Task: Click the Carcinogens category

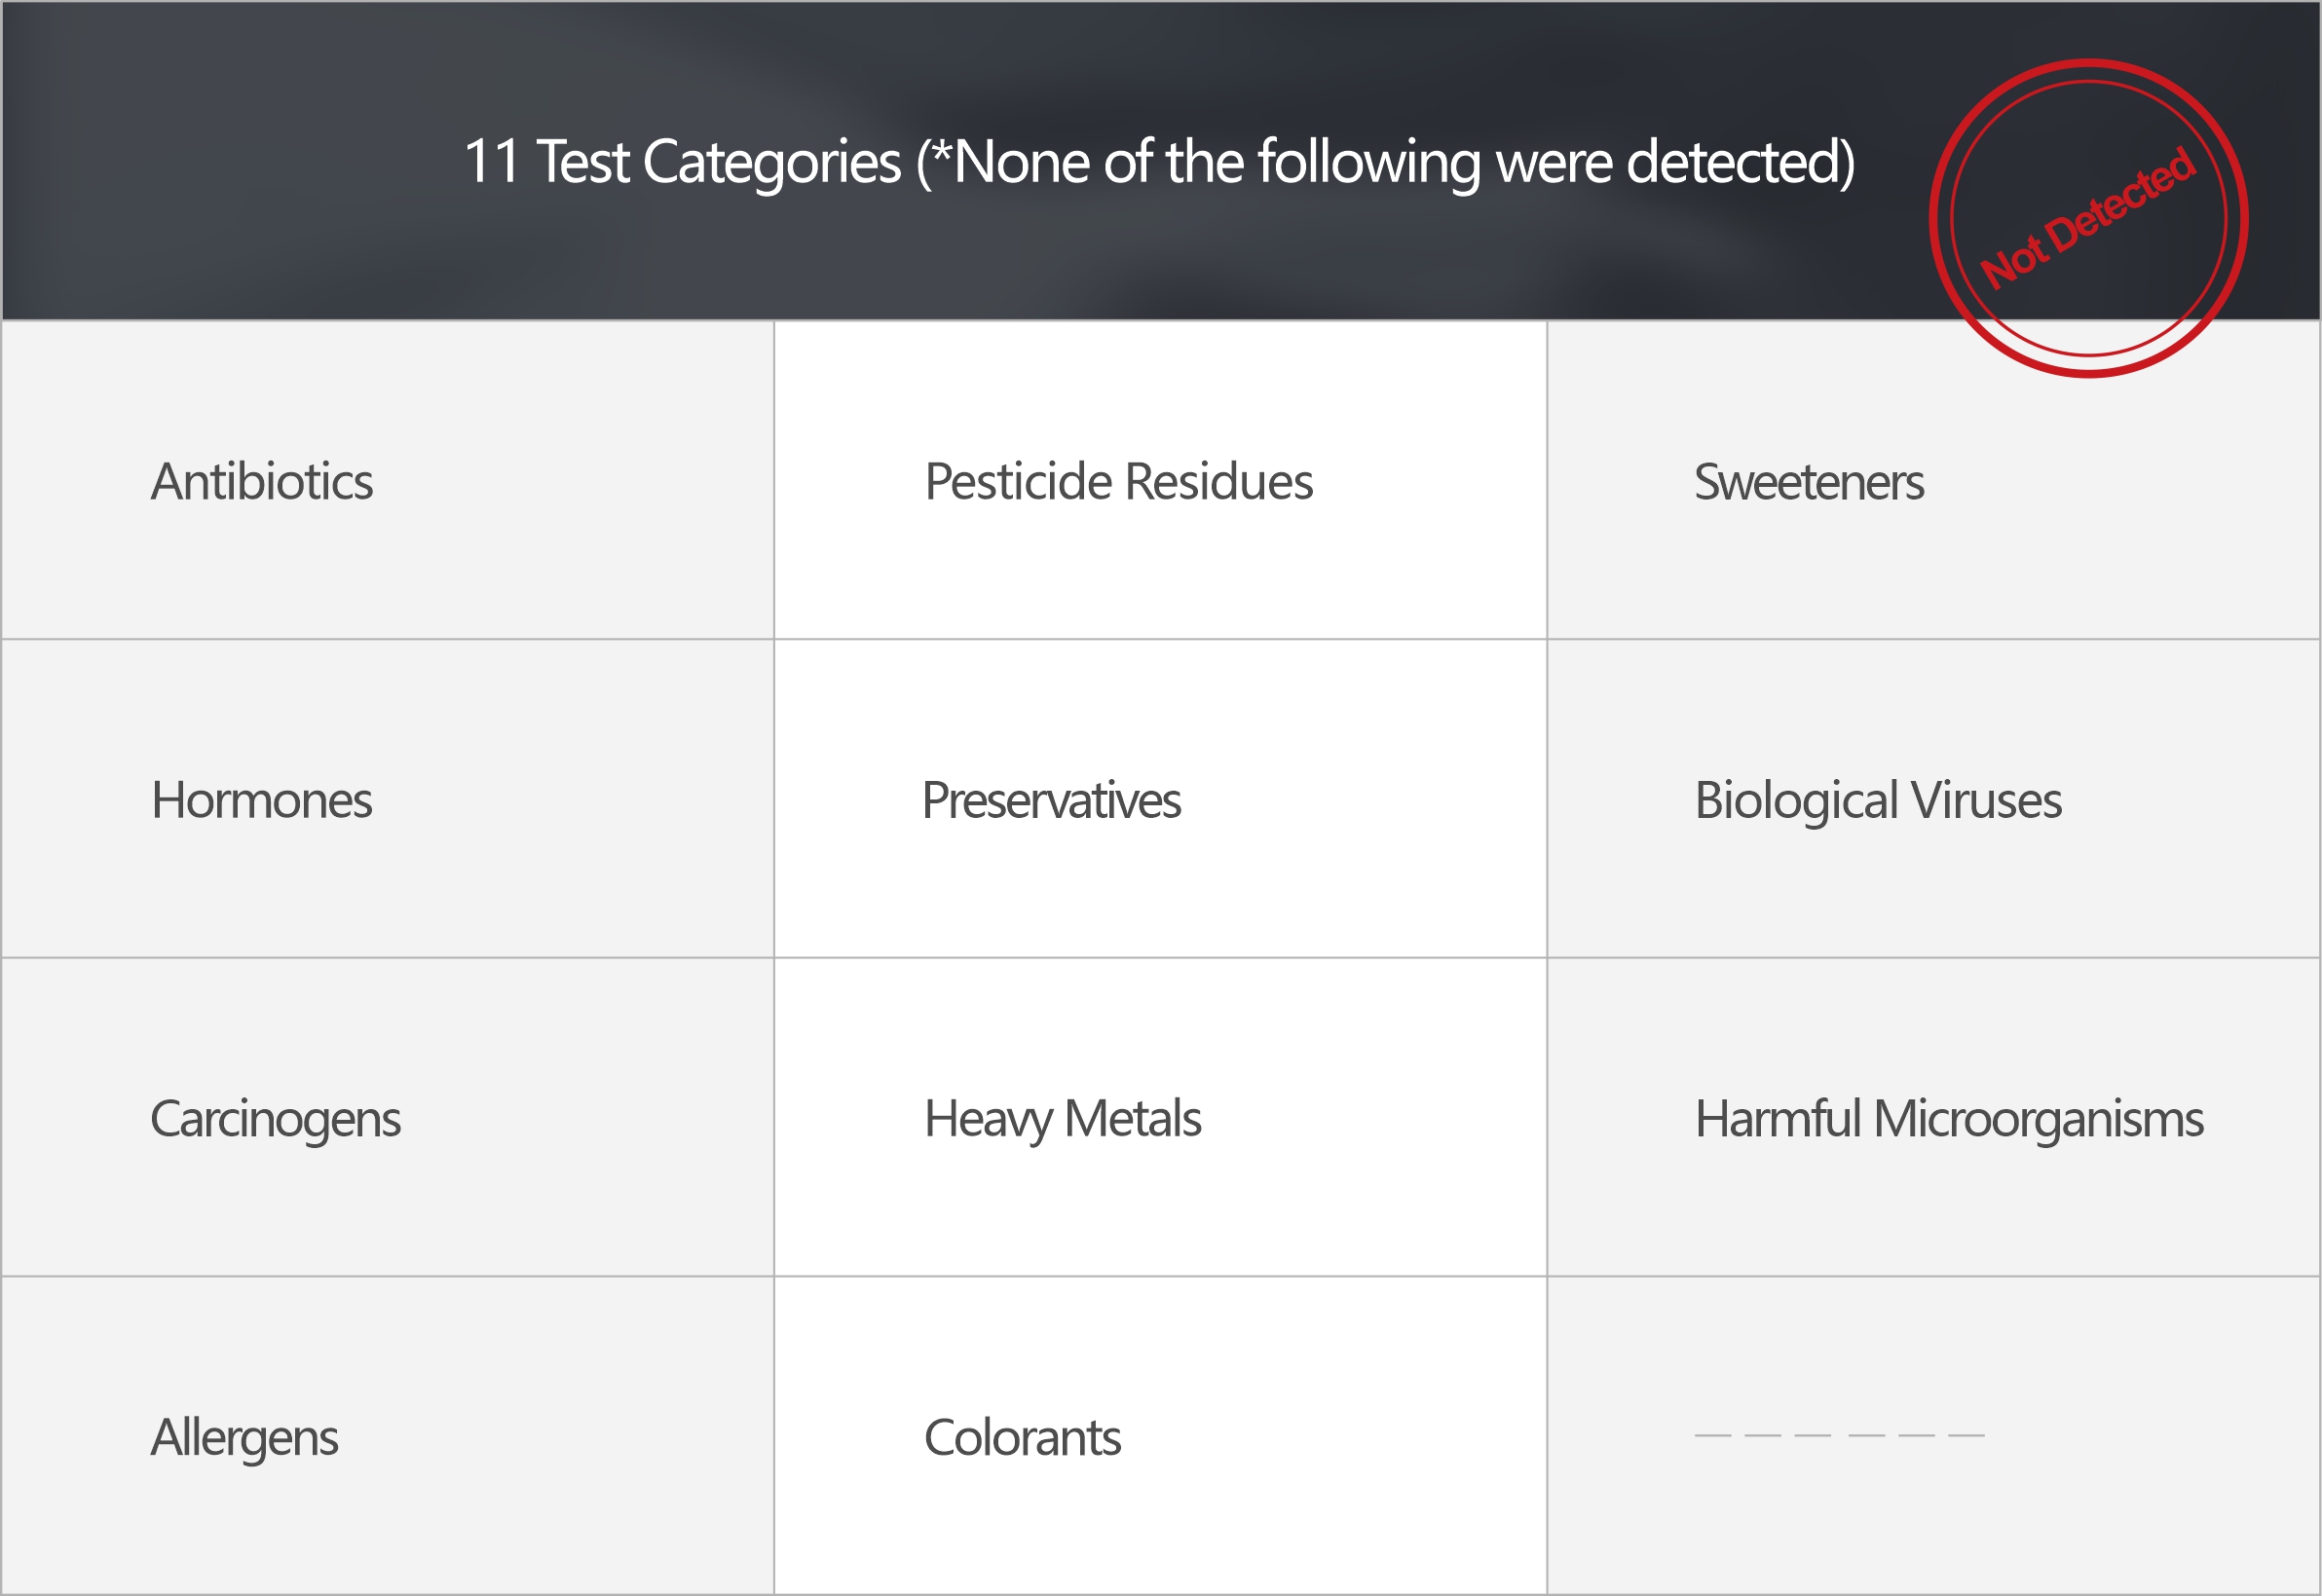Action: click(275, 1119)
